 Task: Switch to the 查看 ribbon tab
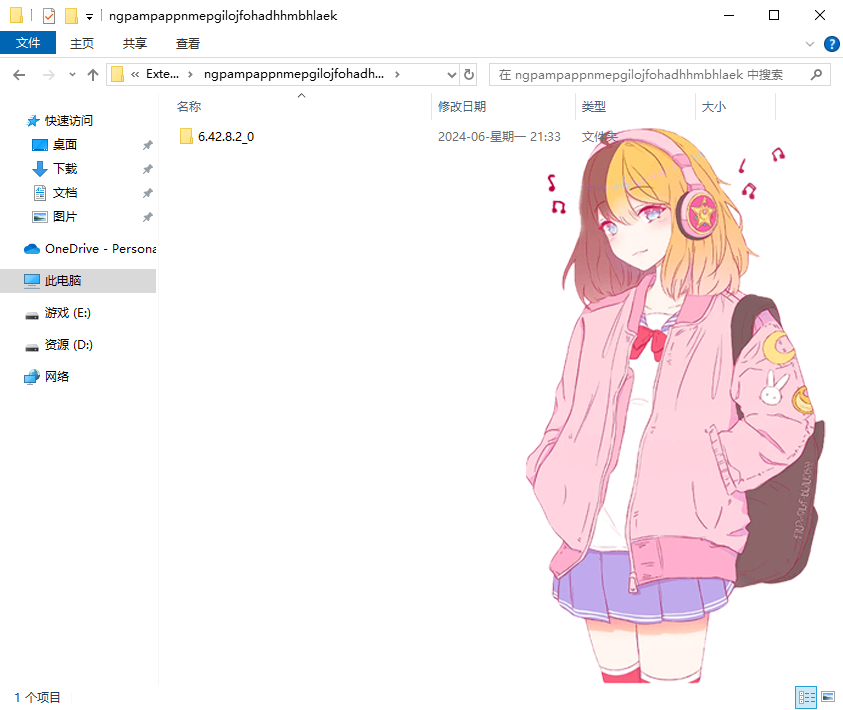[x=188, y=43]
